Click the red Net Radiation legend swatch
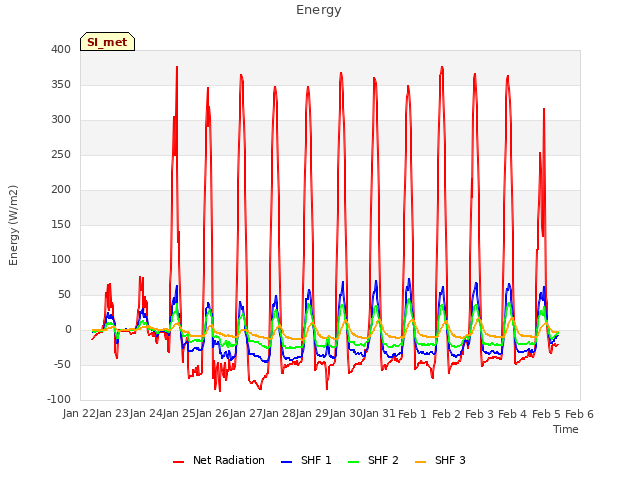The image size is (640, 480). (178, 462)
